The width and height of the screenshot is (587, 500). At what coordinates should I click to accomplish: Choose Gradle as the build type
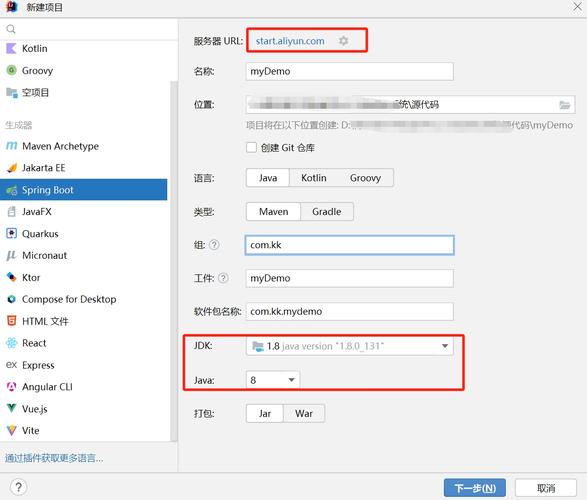[326, 212]
